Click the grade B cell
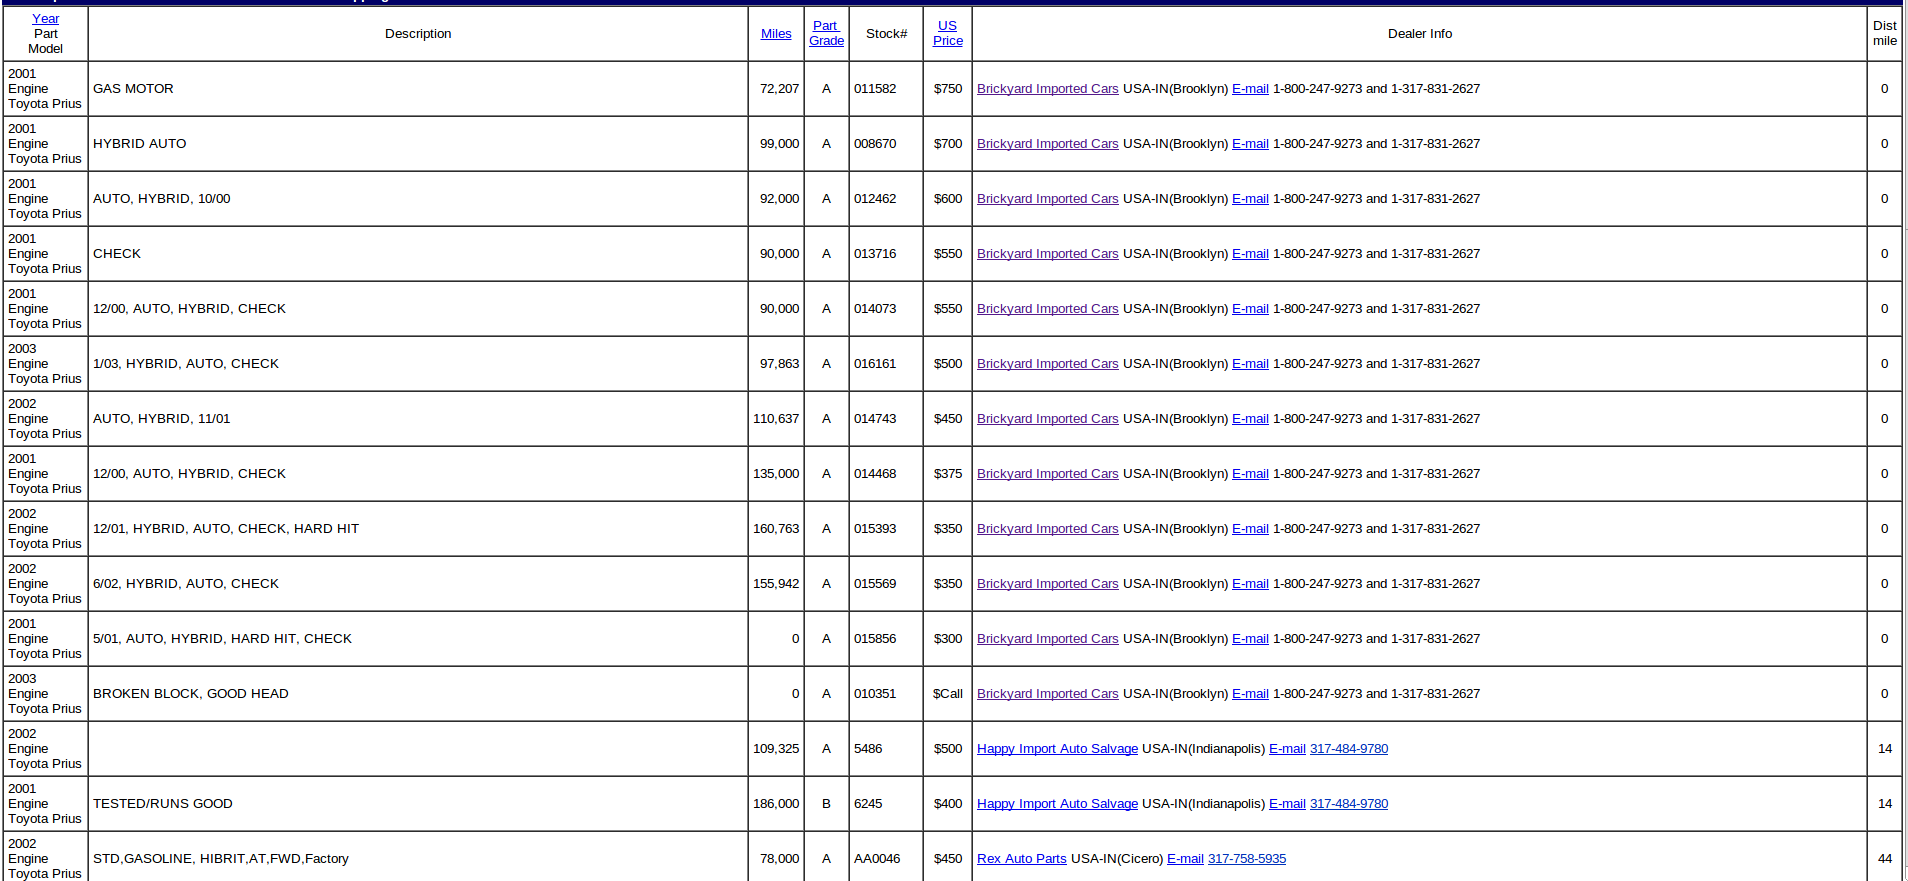1908x881 pixels. [x=826, y=804]
